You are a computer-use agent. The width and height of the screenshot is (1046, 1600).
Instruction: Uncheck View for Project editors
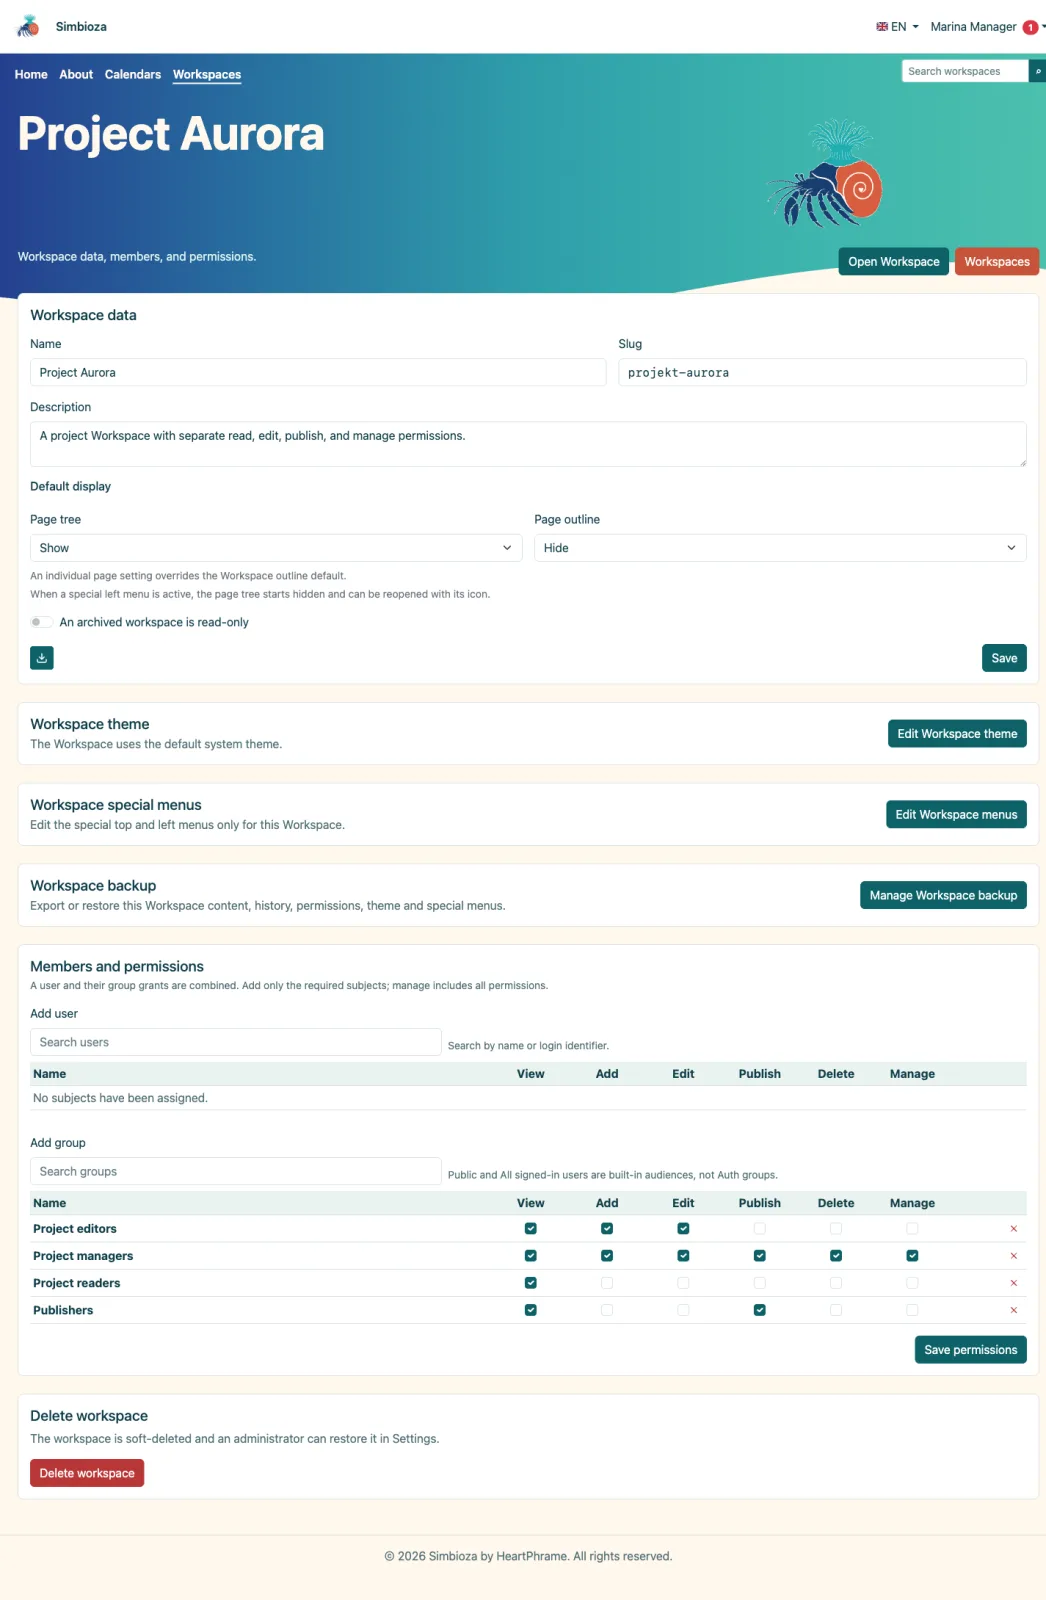(x=531, y=1229)
